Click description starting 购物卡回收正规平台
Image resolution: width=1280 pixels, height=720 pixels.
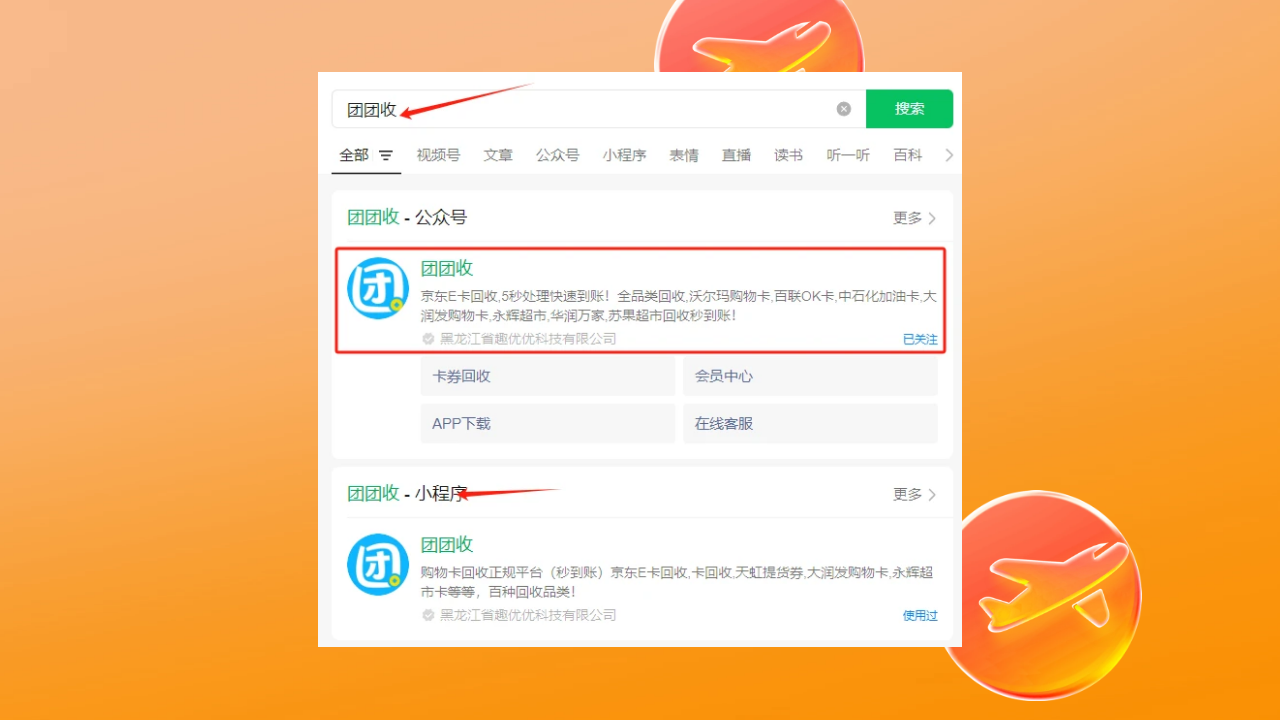pos(677,582)
